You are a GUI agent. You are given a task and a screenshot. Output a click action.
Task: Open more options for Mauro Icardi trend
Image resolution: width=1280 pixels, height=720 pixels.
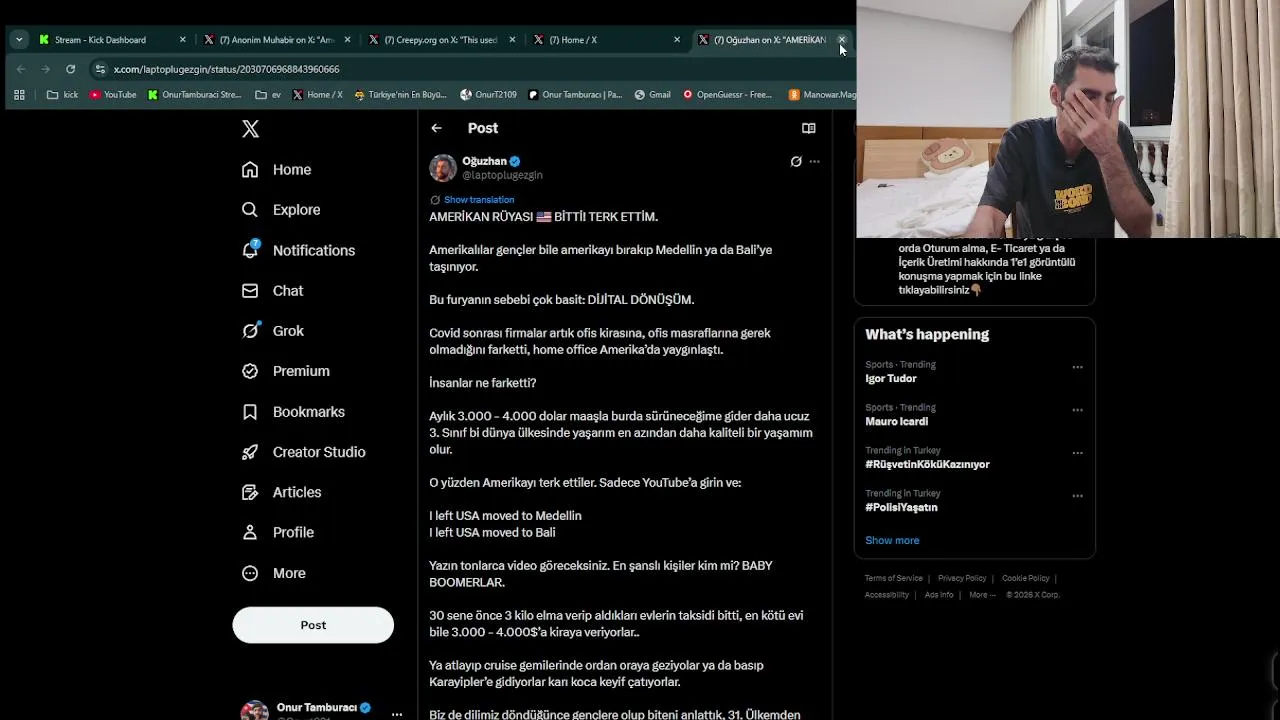click(1077, 410)
